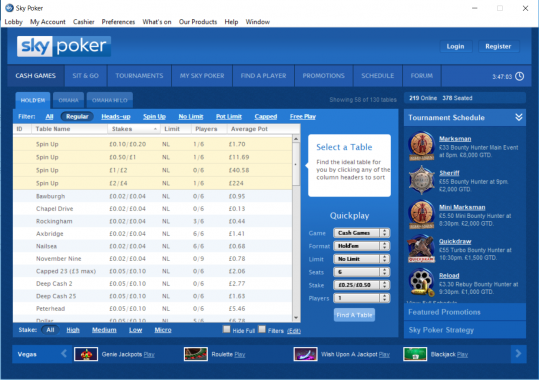
Task: Open the Quickplay Stake dropdown
Action: click(361, 285)
